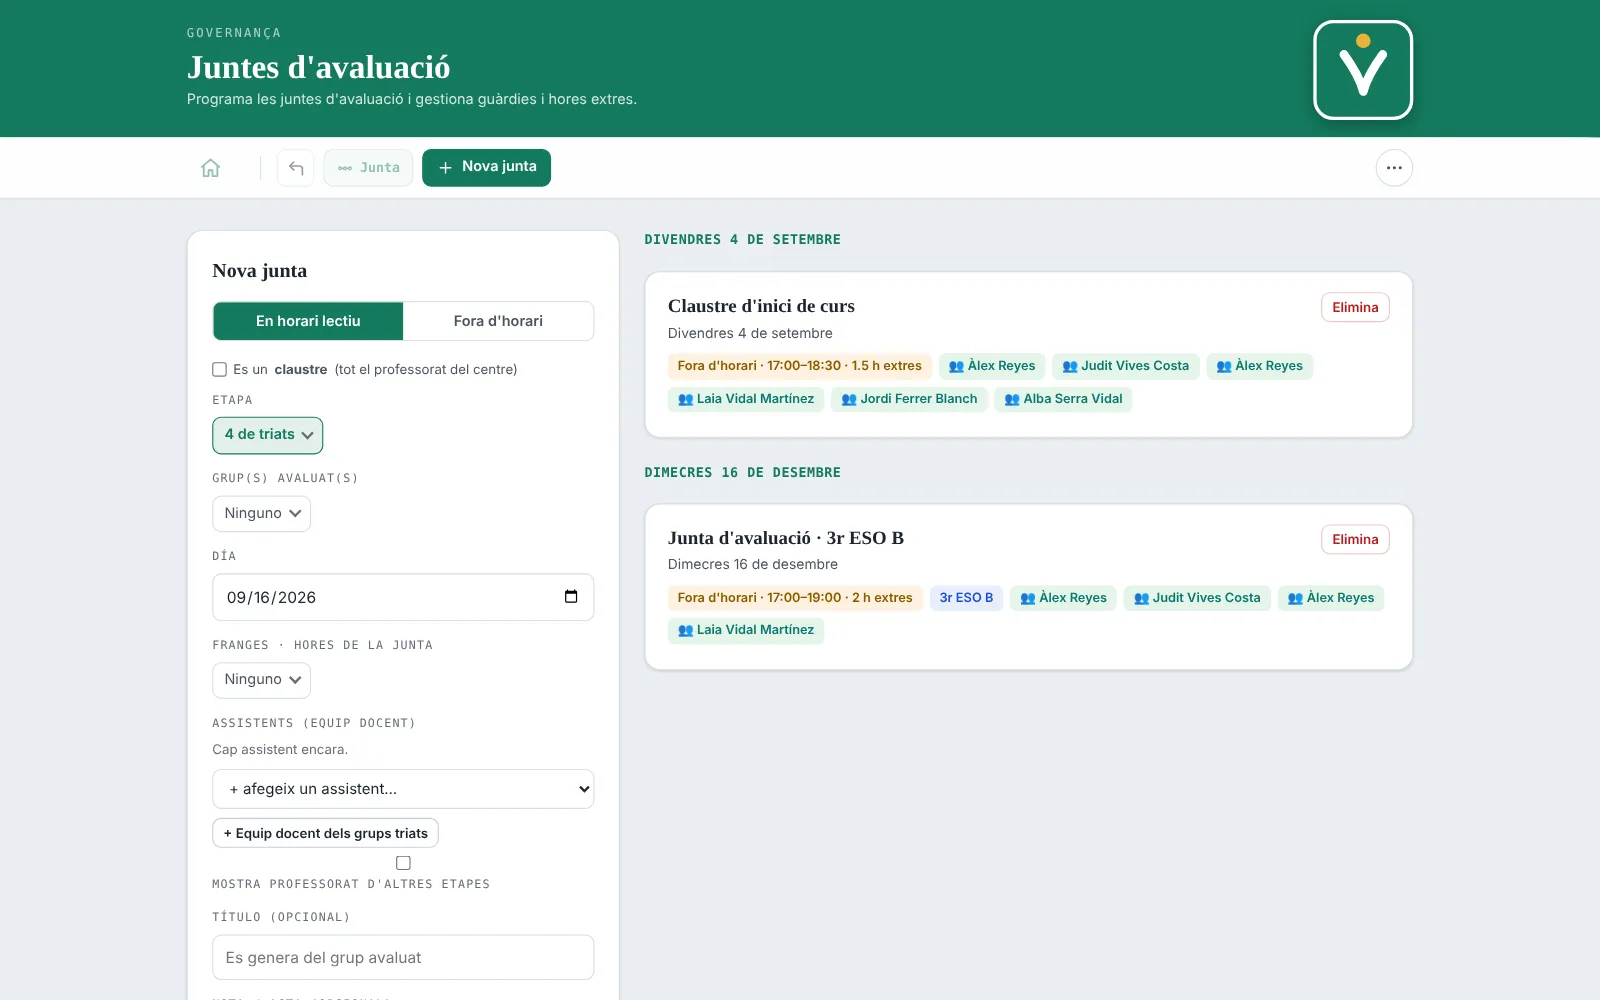Delete the Junta d'avaluació 3r ESO B

[x=1355, y=539]
